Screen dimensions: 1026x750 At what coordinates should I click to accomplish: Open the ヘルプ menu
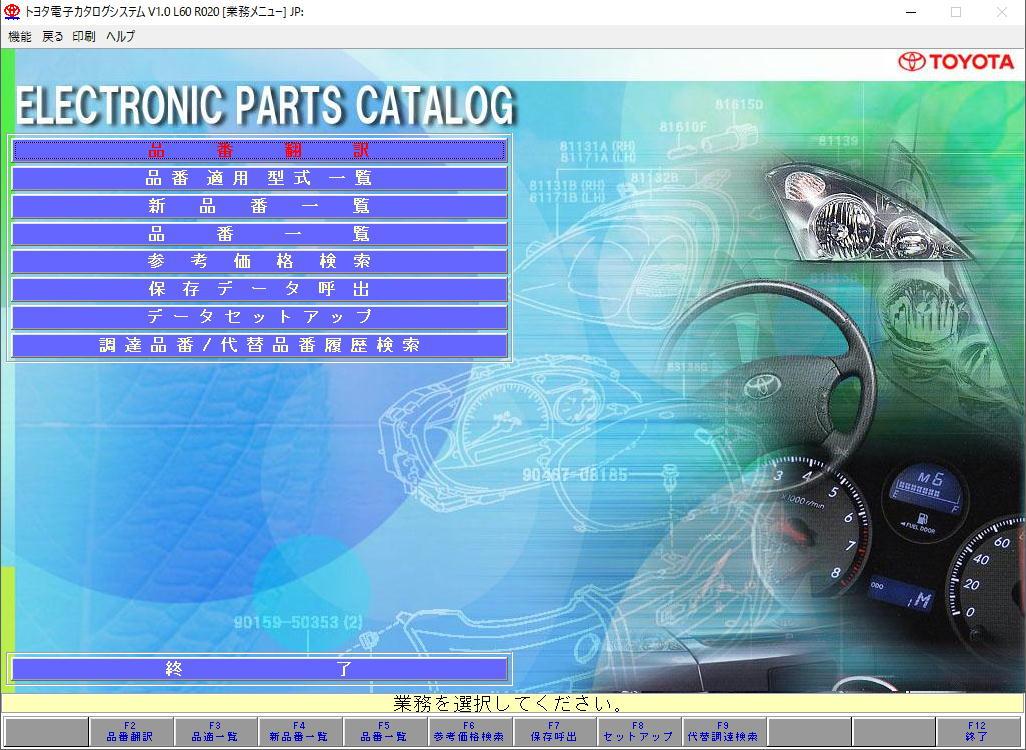pyautogui.click(x=120, y=37)
